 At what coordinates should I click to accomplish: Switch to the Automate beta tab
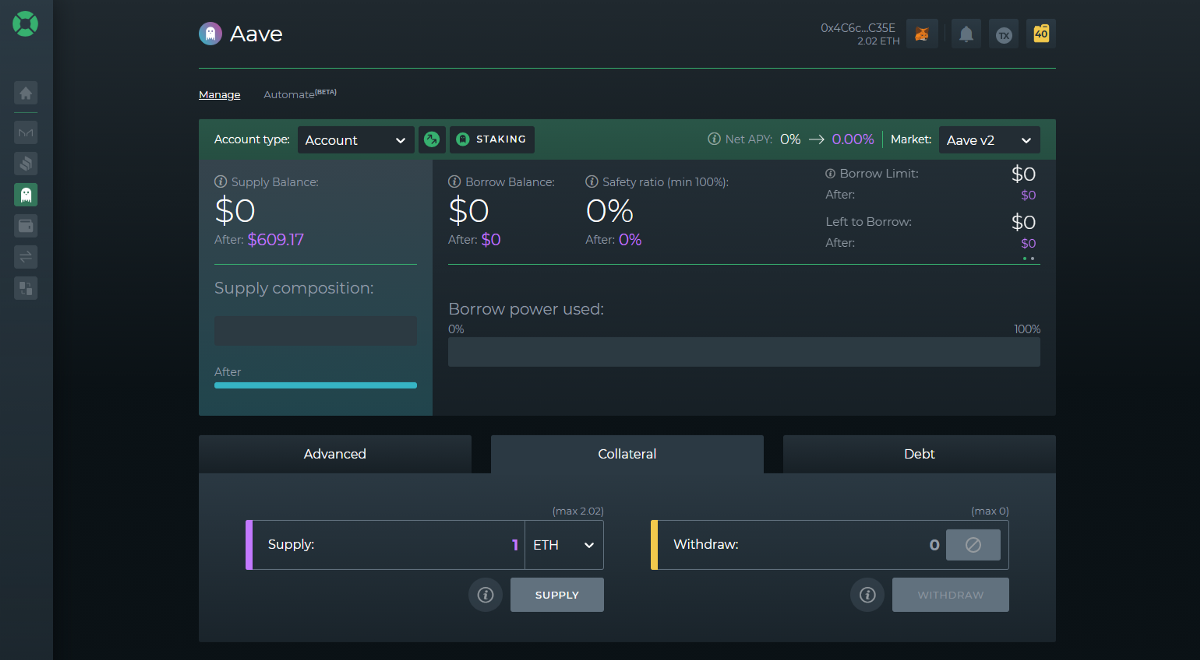(x=300, y=94)
